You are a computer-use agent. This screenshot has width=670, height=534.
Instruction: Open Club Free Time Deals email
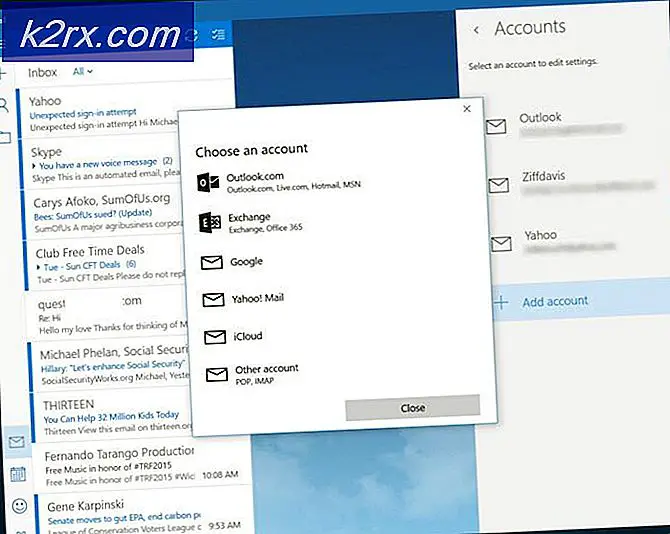tap(105, 265)
